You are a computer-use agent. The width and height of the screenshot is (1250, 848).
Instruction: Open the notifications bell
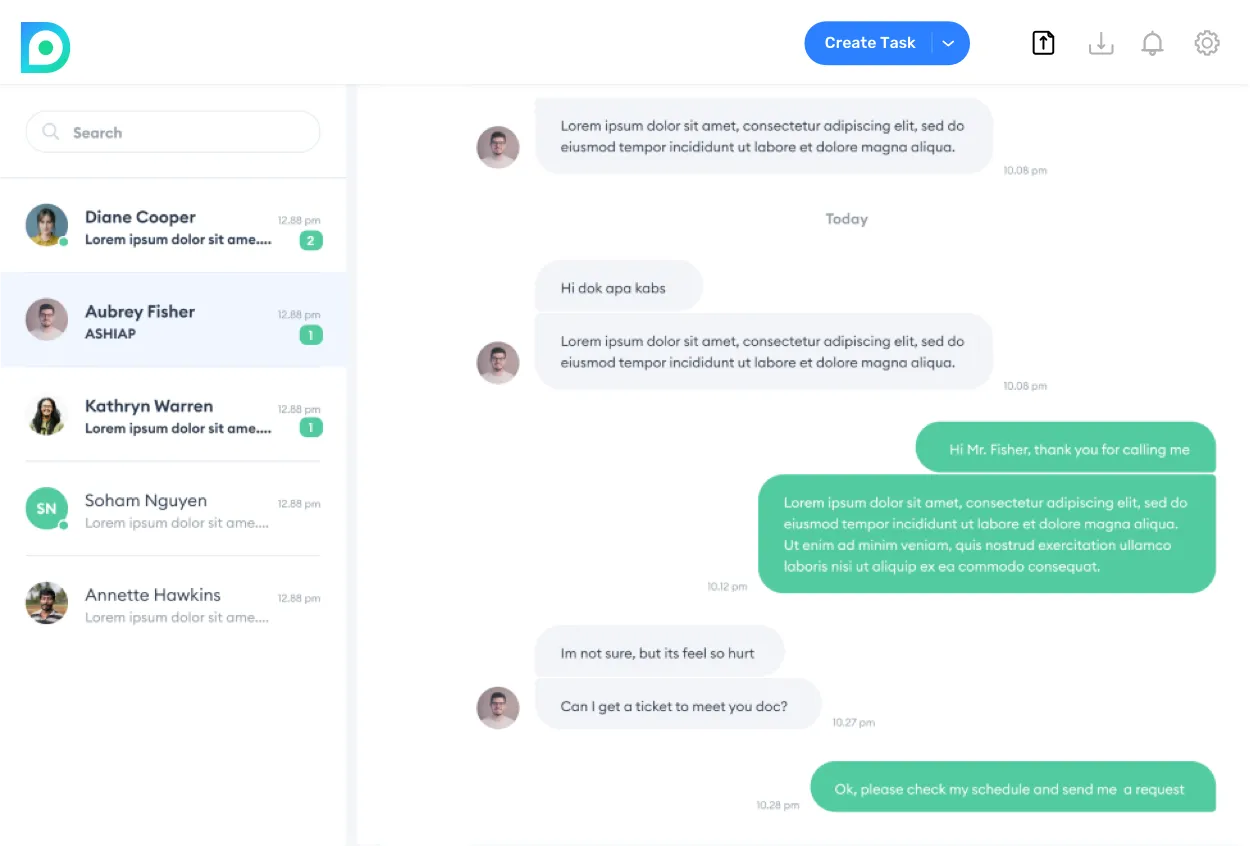1152,43
